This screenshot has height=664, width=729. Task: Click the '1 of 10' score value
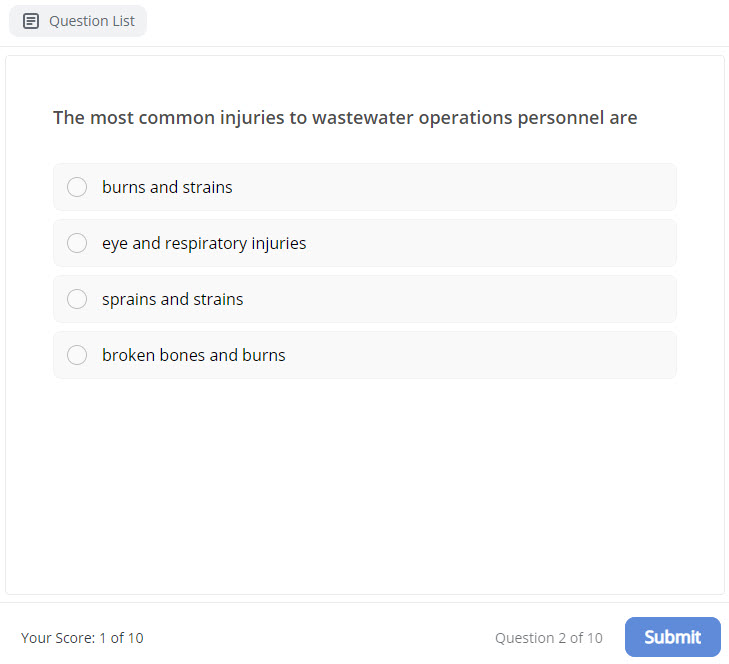pos(121,638)
